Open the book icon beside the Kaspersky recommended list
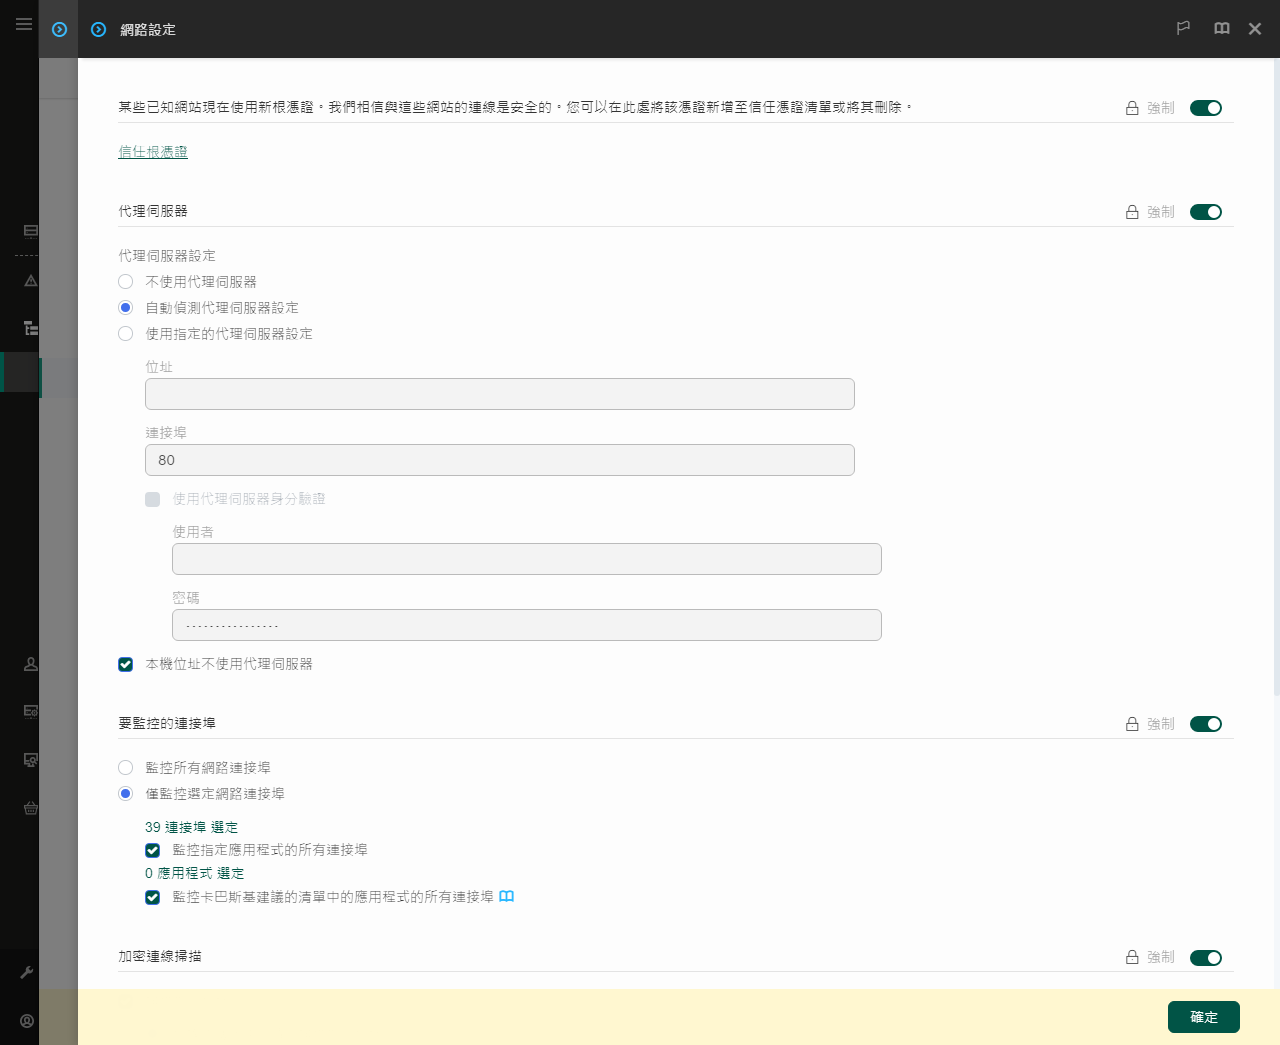The height and width of the screenshot is (1045, 1280). pos(506,896)
